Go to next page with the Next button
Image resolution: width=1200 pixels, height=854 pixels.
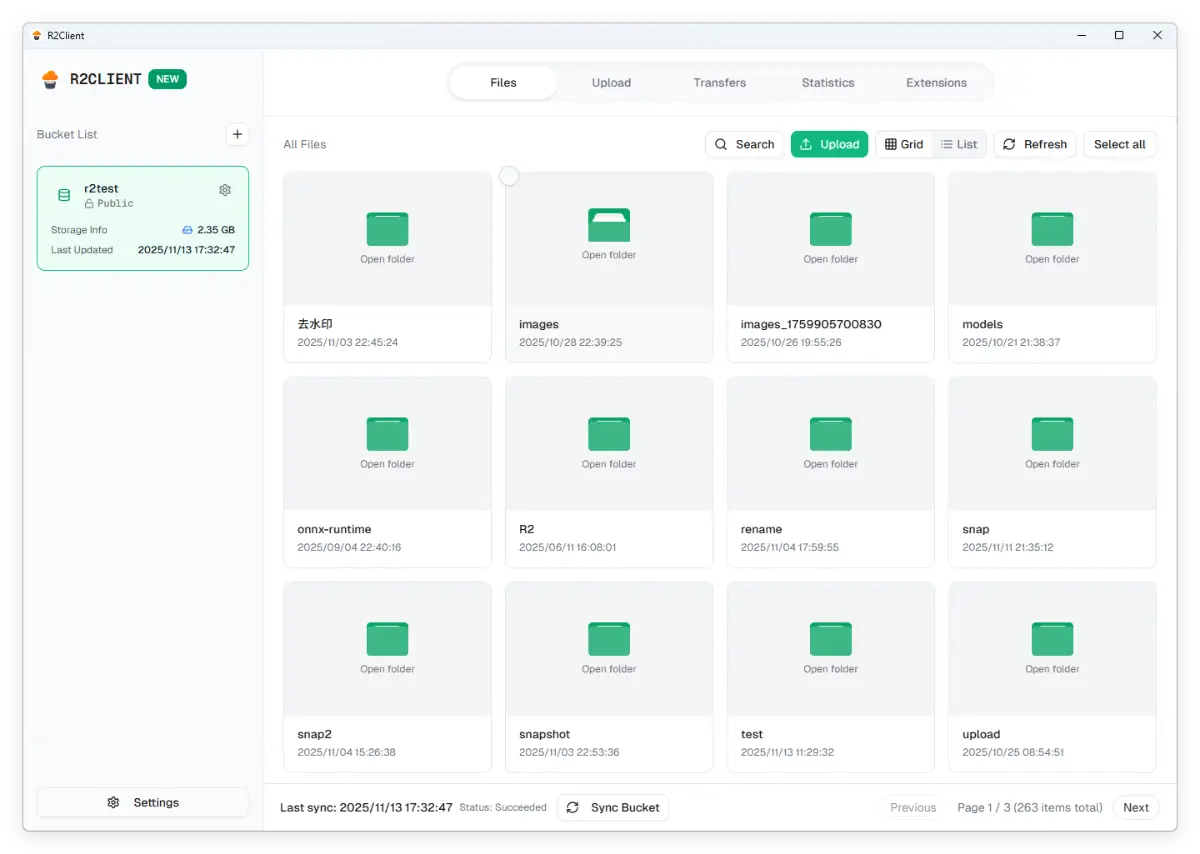[x=1136, y=807]
